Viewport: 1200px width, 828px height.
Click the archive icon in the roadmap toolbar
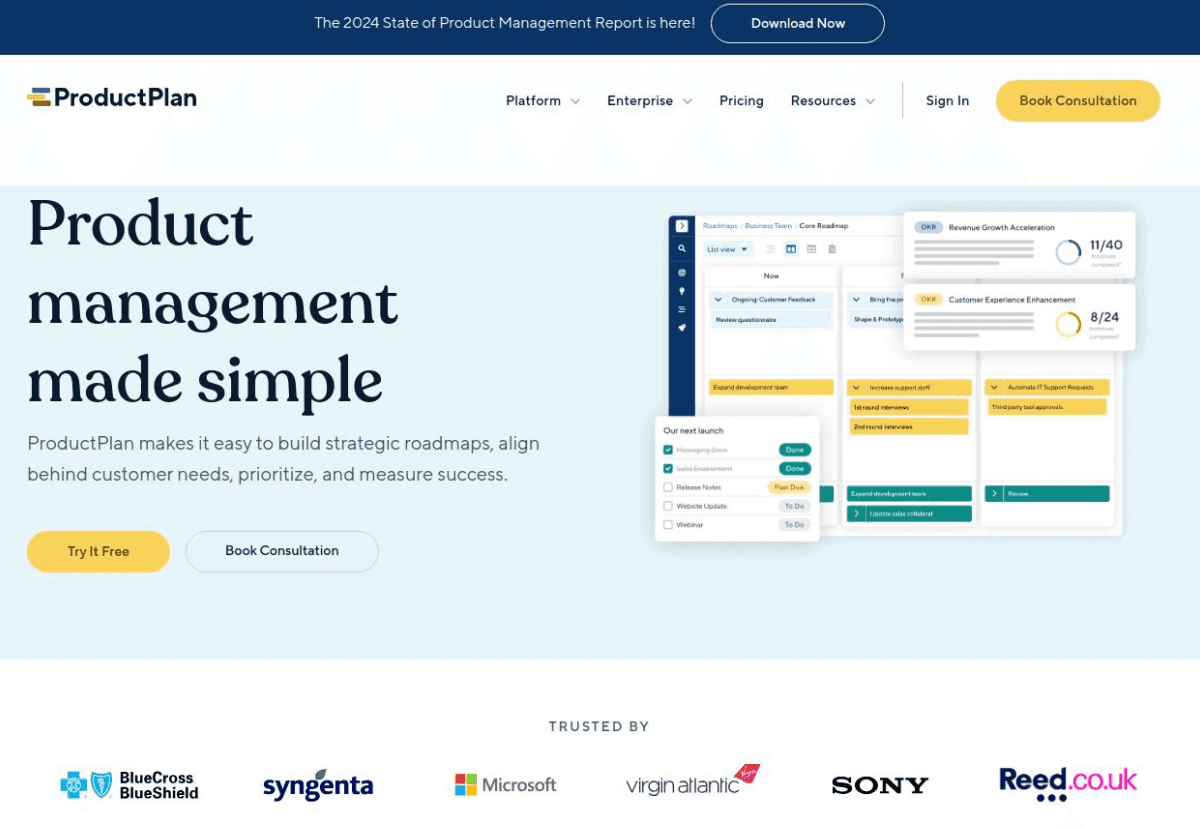pyautogui.click(x=831, y=249)
